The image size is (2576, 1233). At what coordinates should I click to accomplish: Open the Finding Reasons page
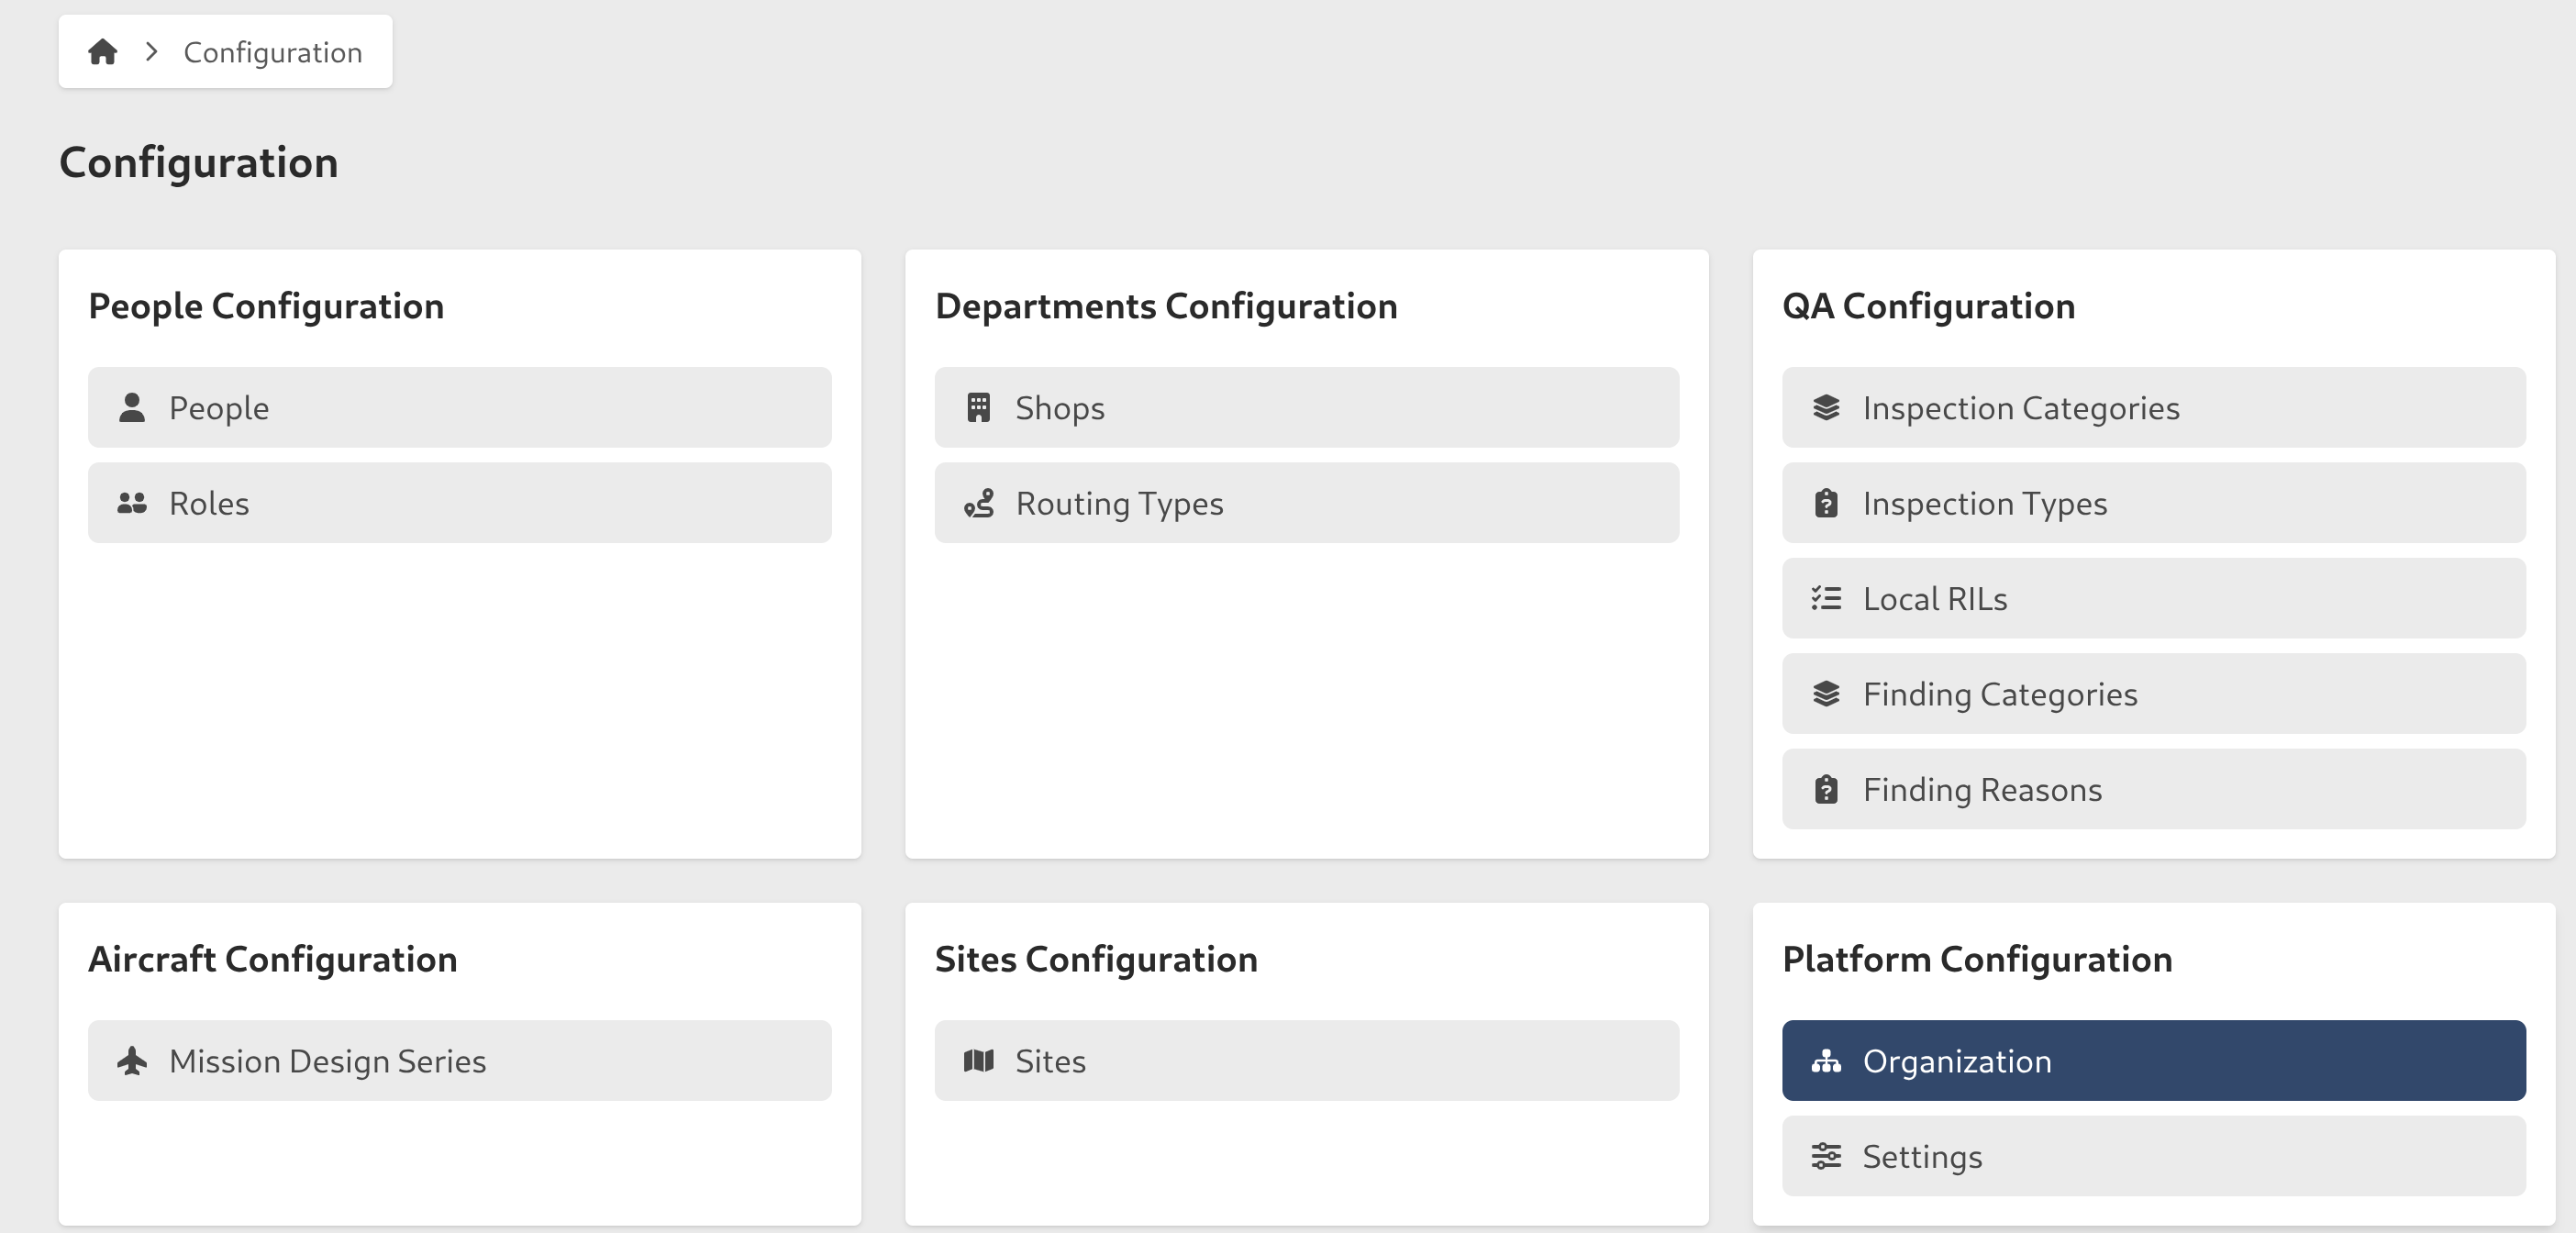pyautogui.click(x=2152, y=789)
